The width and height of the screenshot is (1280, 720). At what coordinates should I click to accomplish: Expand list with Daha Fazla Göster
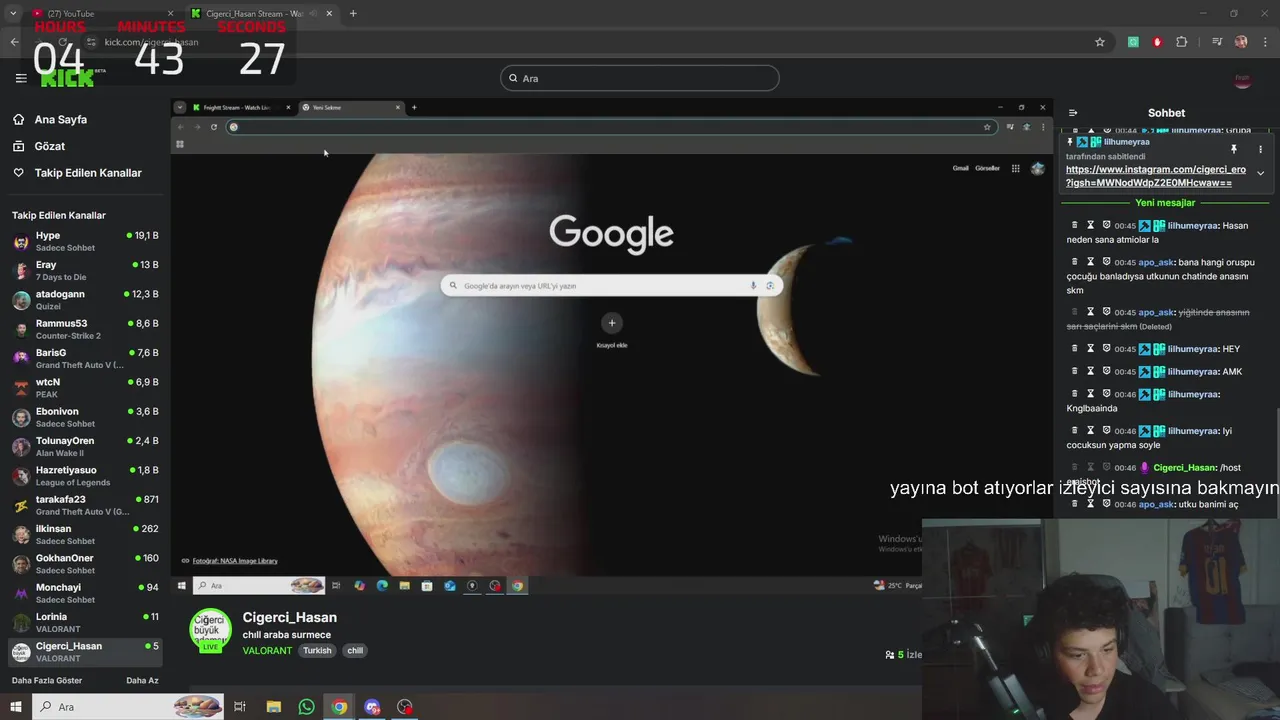coord(47,680)
